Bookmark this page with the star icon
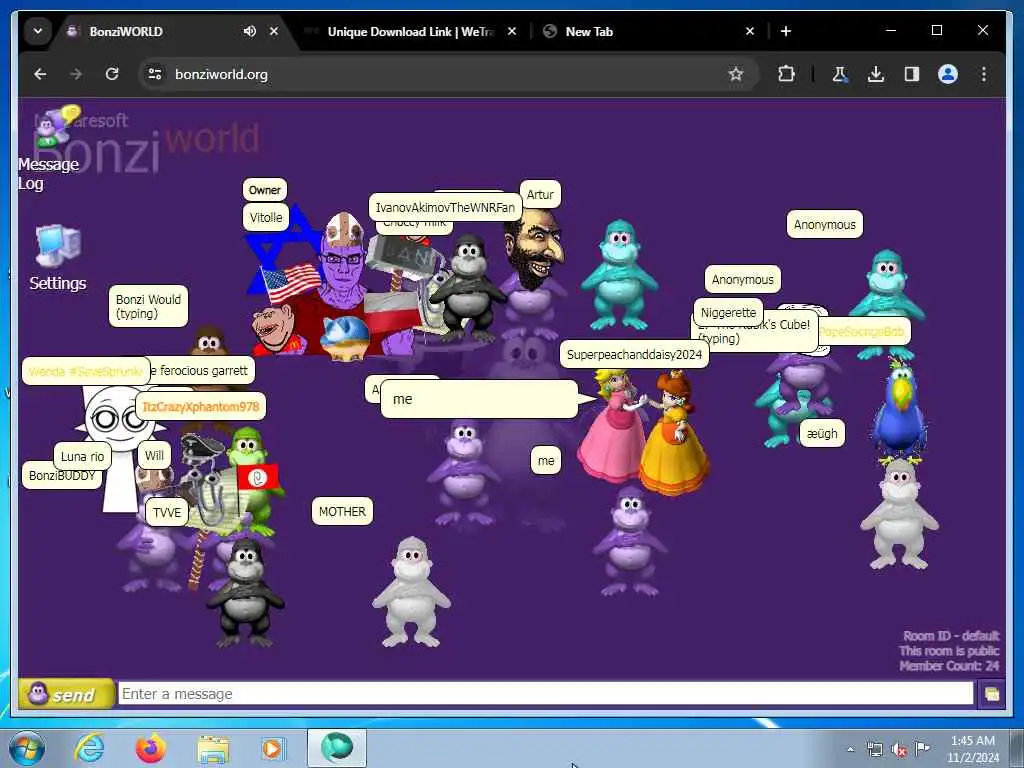Image resolution: width=1024 pixels, height=768 pixels. tap(736, 74)
